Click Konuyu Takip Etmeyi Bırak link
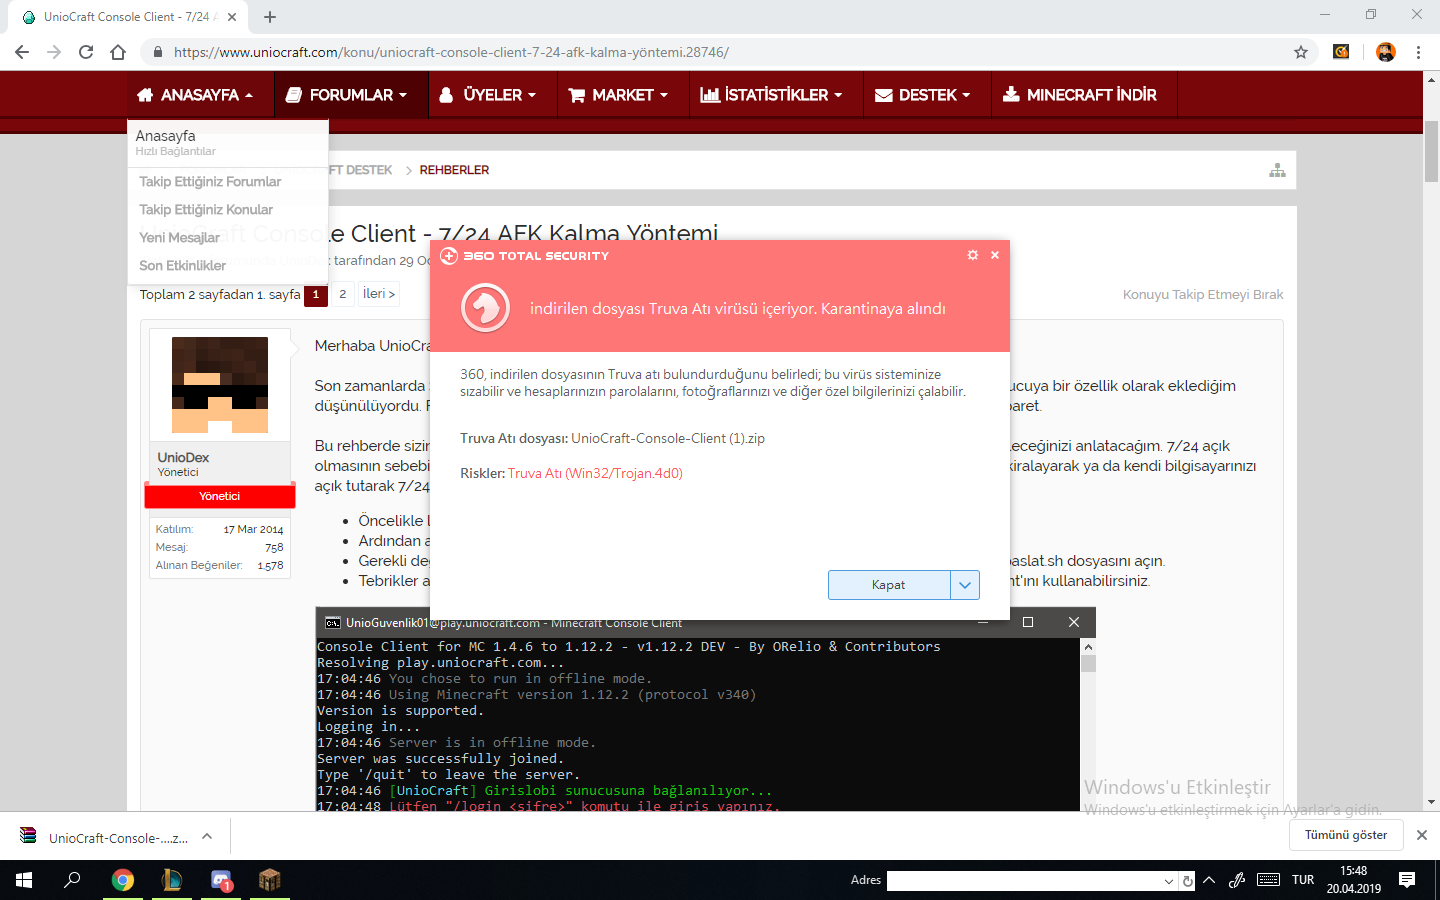The width and height of the screenshot is (1440, 900). (x=1203, y=295)
